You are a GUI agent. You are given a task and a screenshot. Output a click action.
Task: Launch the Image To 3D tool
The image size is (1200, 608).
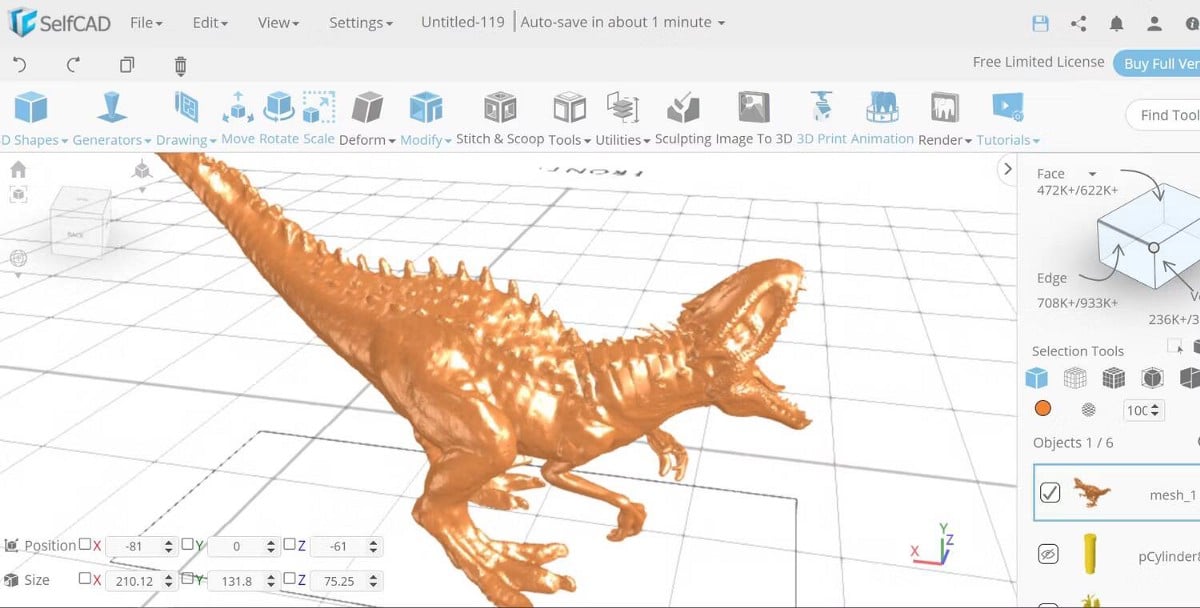(x=753, y=109)
